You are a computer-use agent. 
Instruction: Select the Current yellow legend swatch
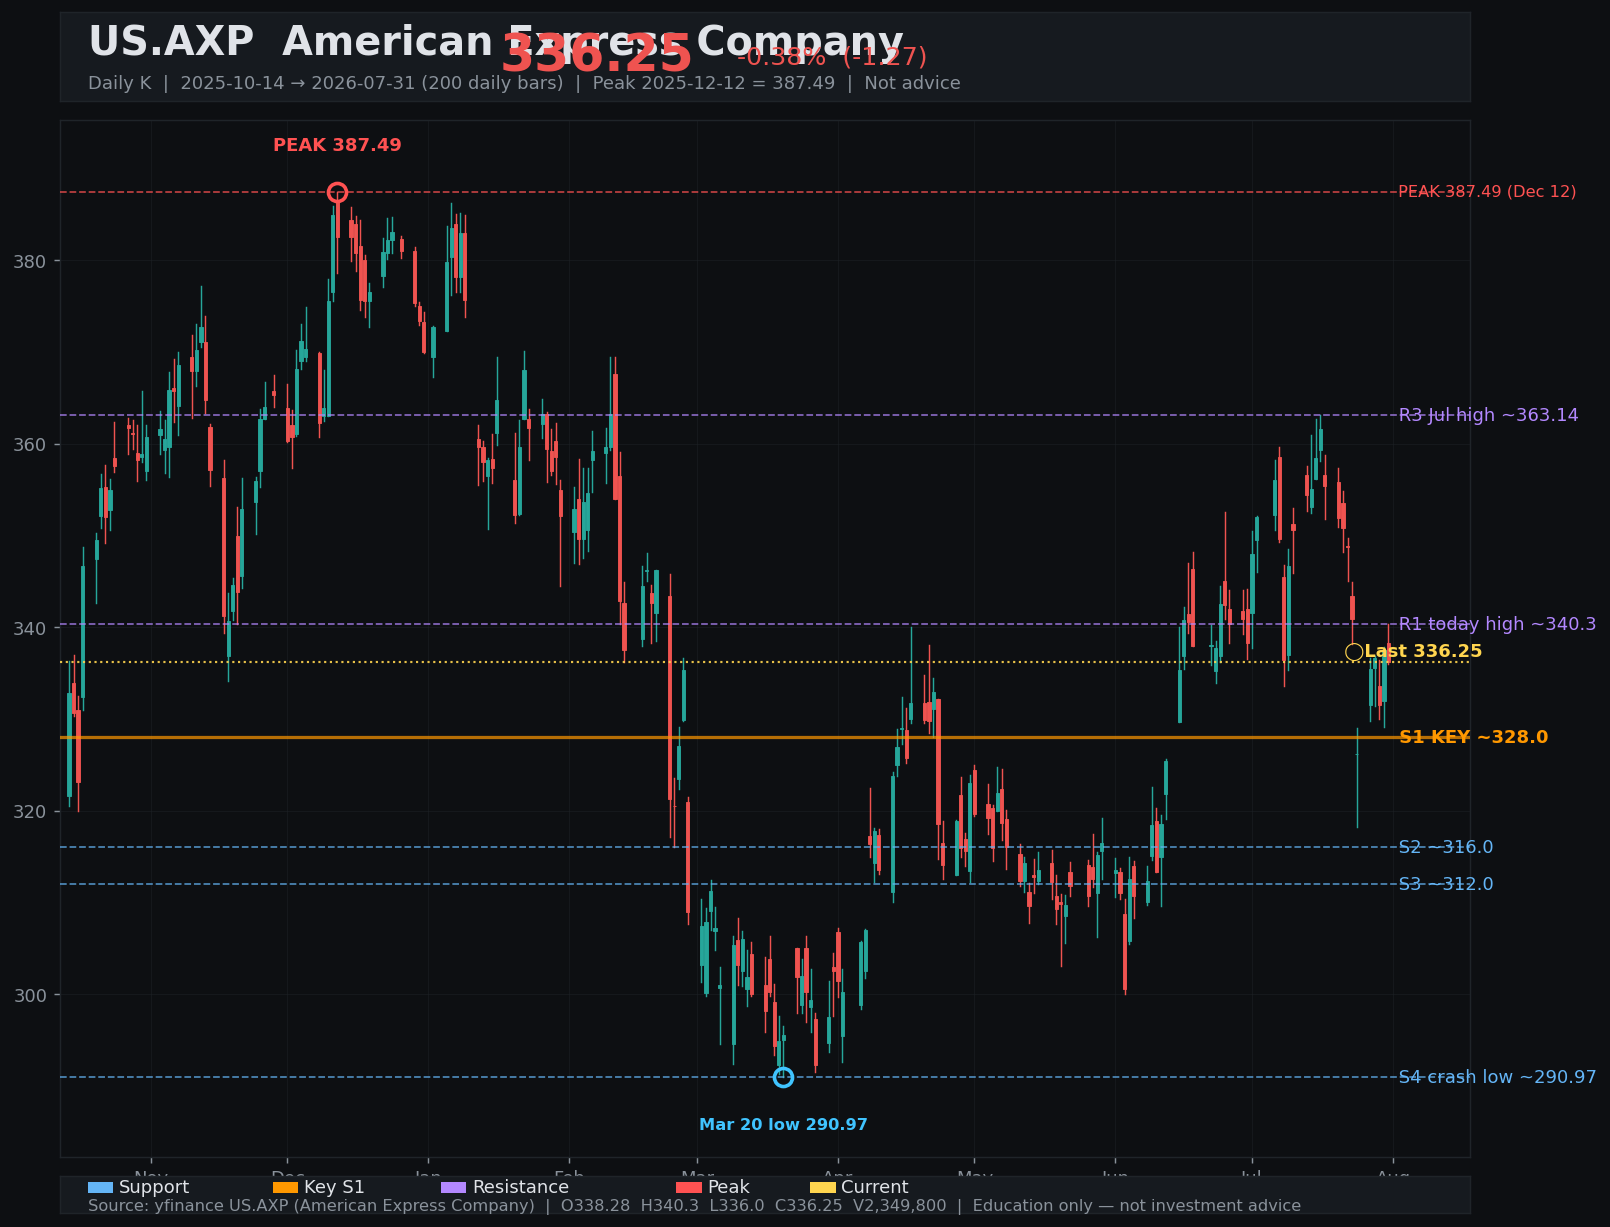coord(822,1188)
